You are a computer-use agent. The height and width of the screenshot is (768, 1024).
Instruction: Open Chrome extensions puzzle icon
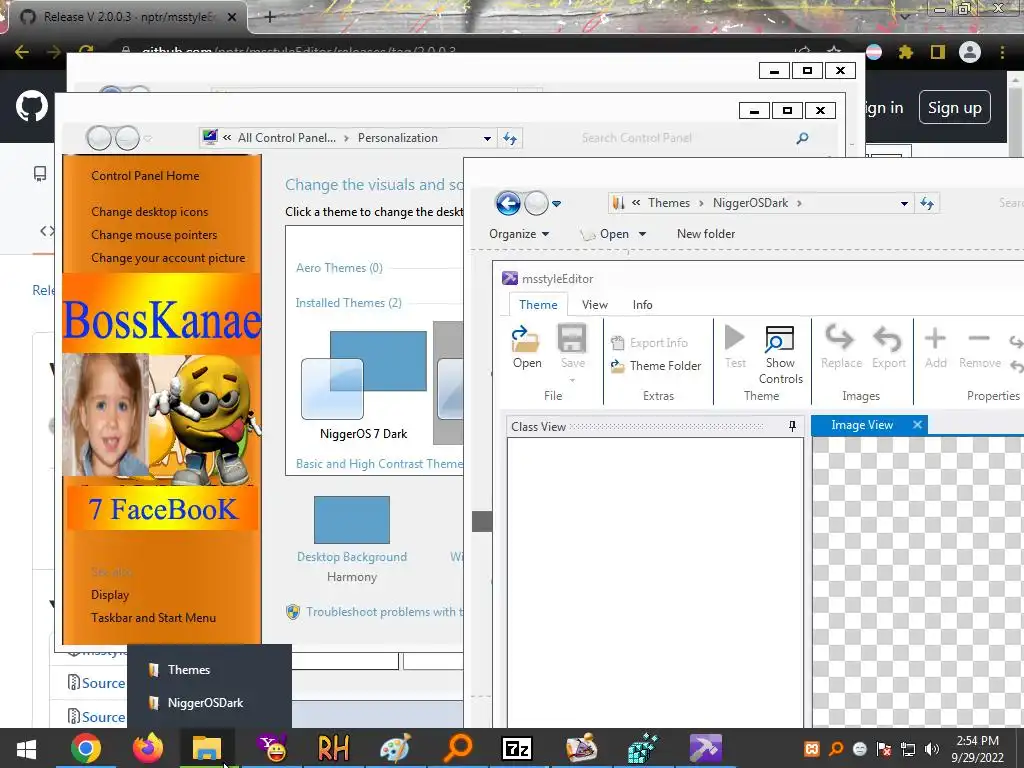click(x=905, y=52)
